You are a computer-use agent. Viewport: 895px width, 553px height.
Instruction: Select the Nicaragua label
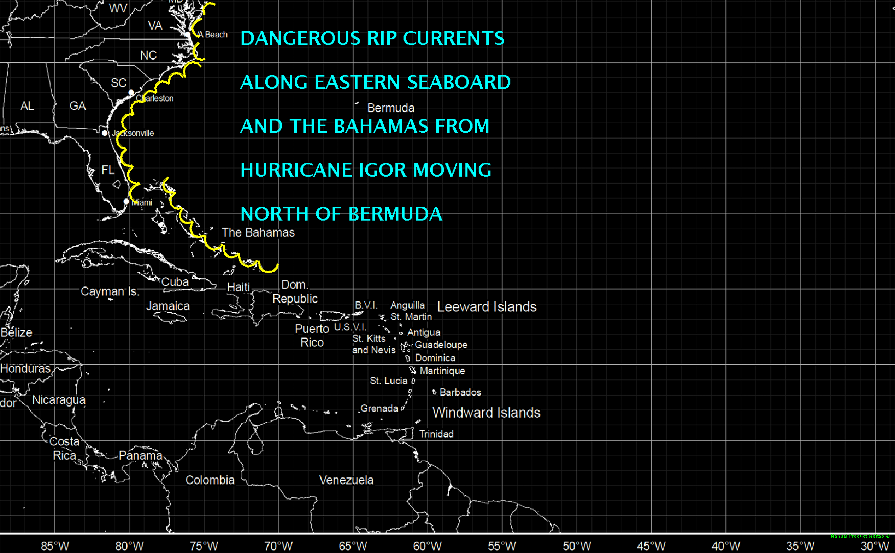click(59, 400)
